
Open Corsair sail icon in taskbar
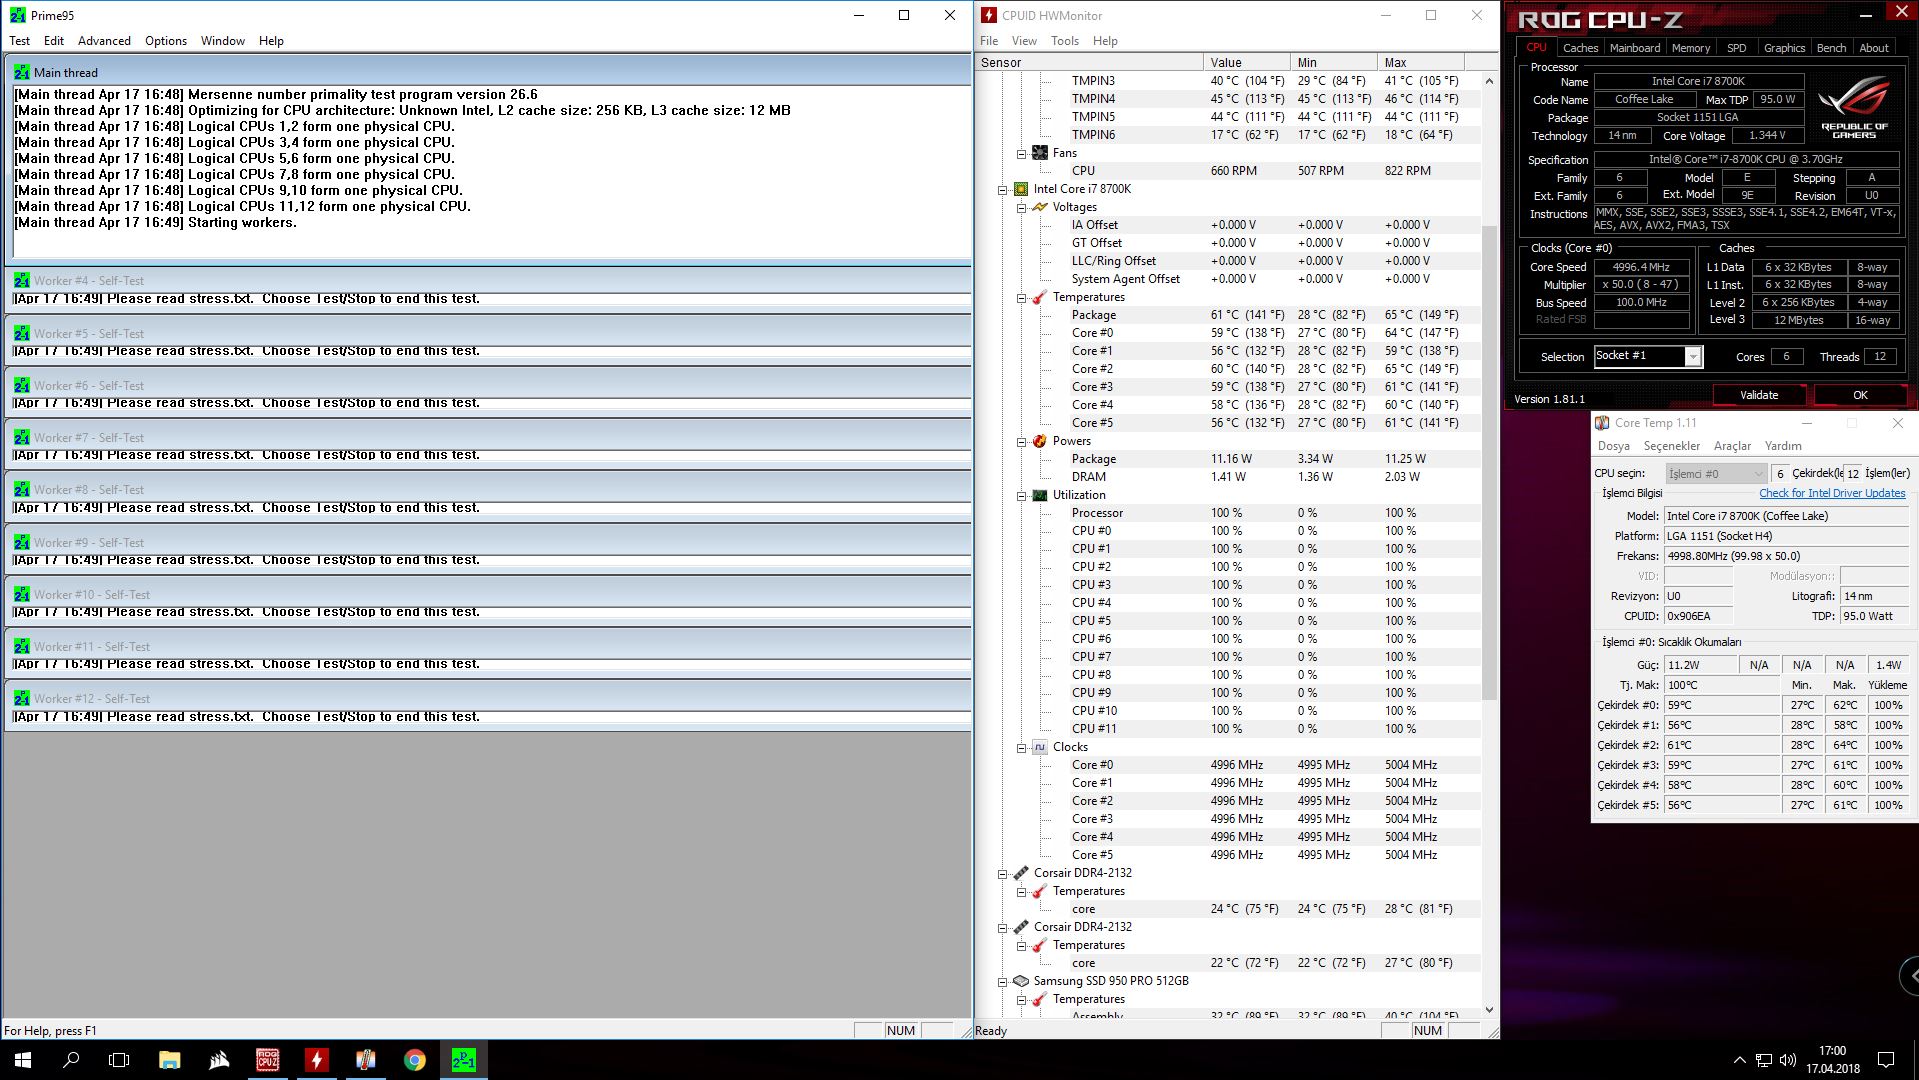point(218,1060)
